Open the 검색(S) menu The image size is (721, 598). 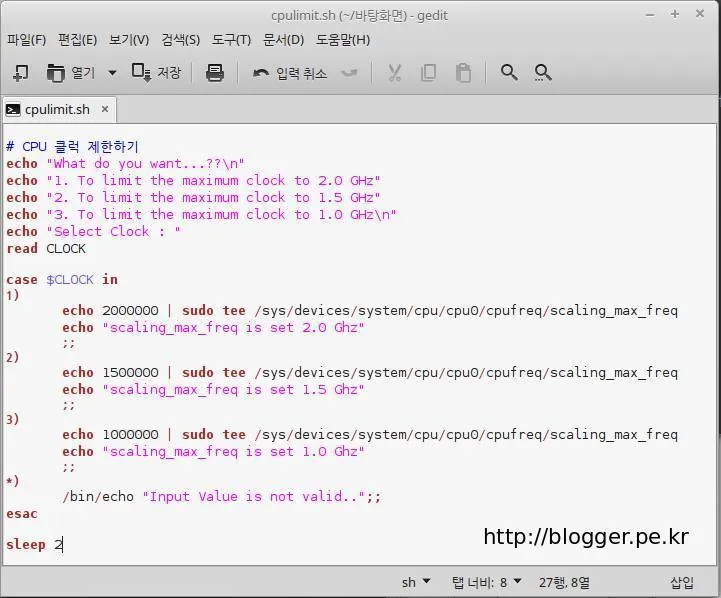click(180, 40)
